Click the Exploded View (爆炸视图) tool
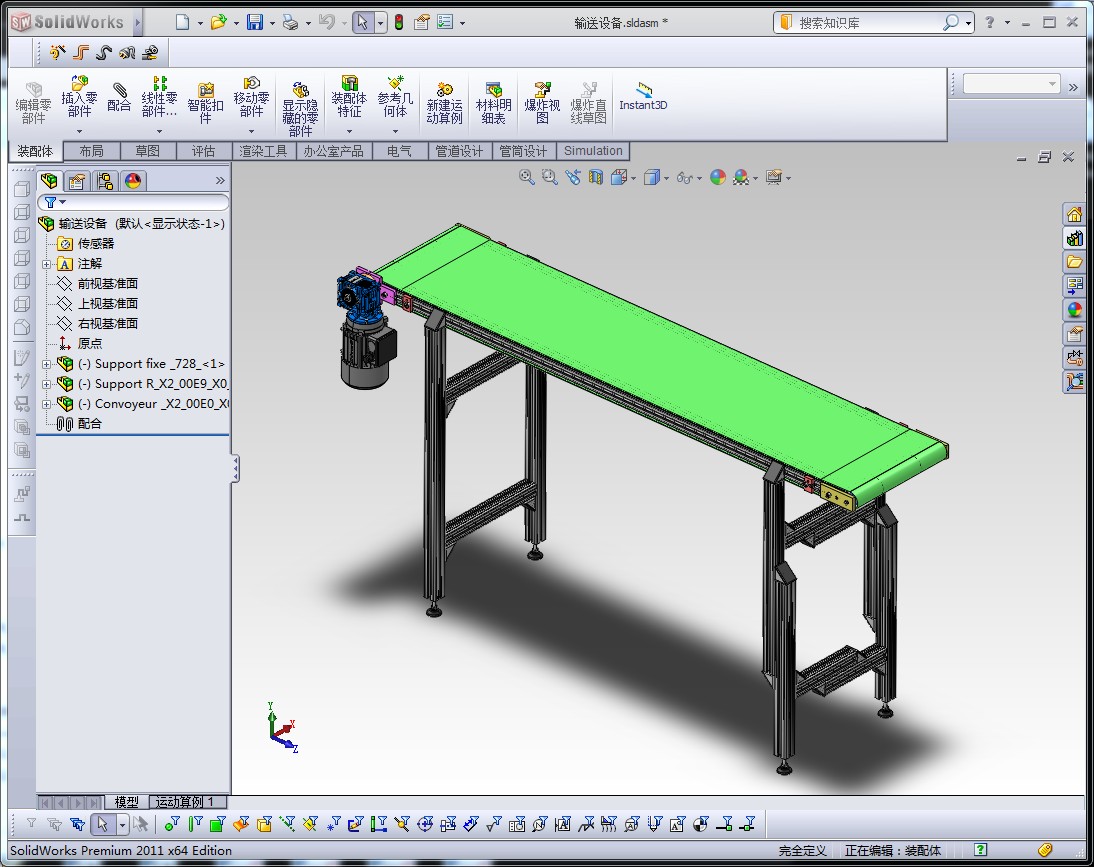This screenshot has width=1094, height=867. (542, 103)
